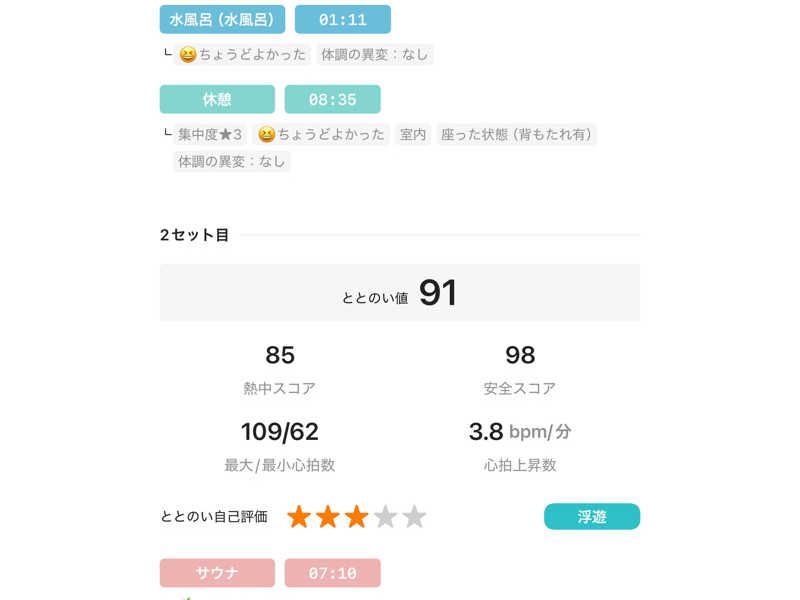Image resolution: width=800 pixels, height=600 pixels.
Task: Select the 室内 tag
Action: (x=413, y=134)
